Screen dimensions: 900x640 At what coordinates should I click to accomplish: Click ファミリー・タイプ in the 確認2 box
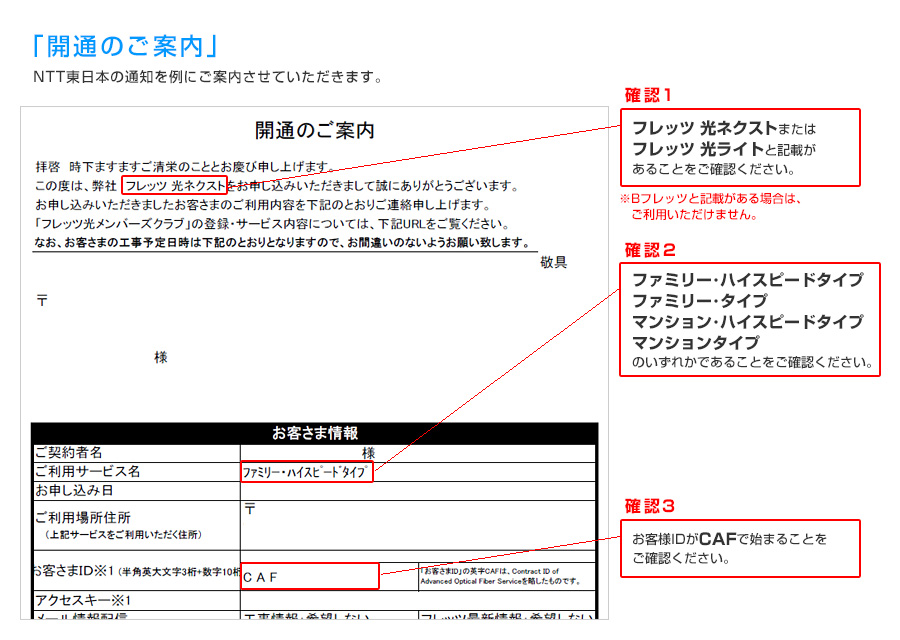[700, 301]
